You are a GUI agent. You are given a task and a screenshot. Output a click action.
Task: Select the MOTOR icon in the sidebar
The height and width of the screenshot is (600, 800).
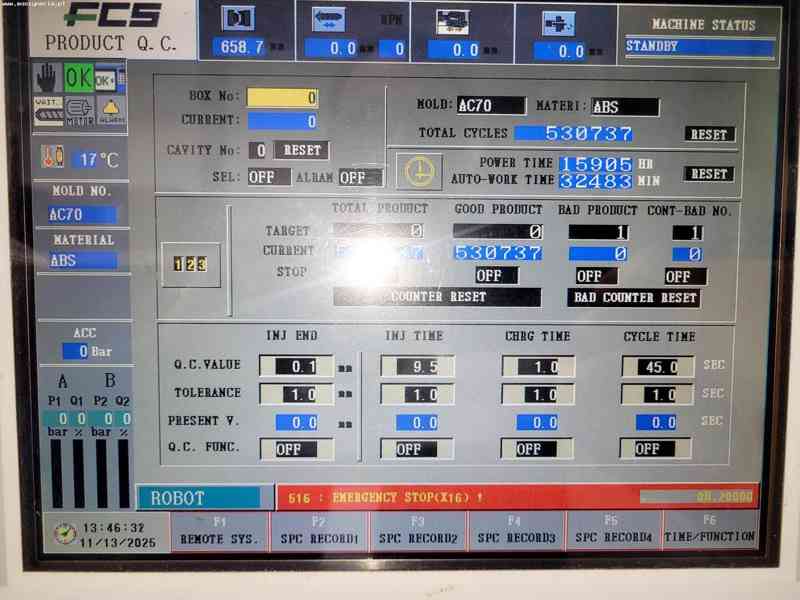click(80, 111)
